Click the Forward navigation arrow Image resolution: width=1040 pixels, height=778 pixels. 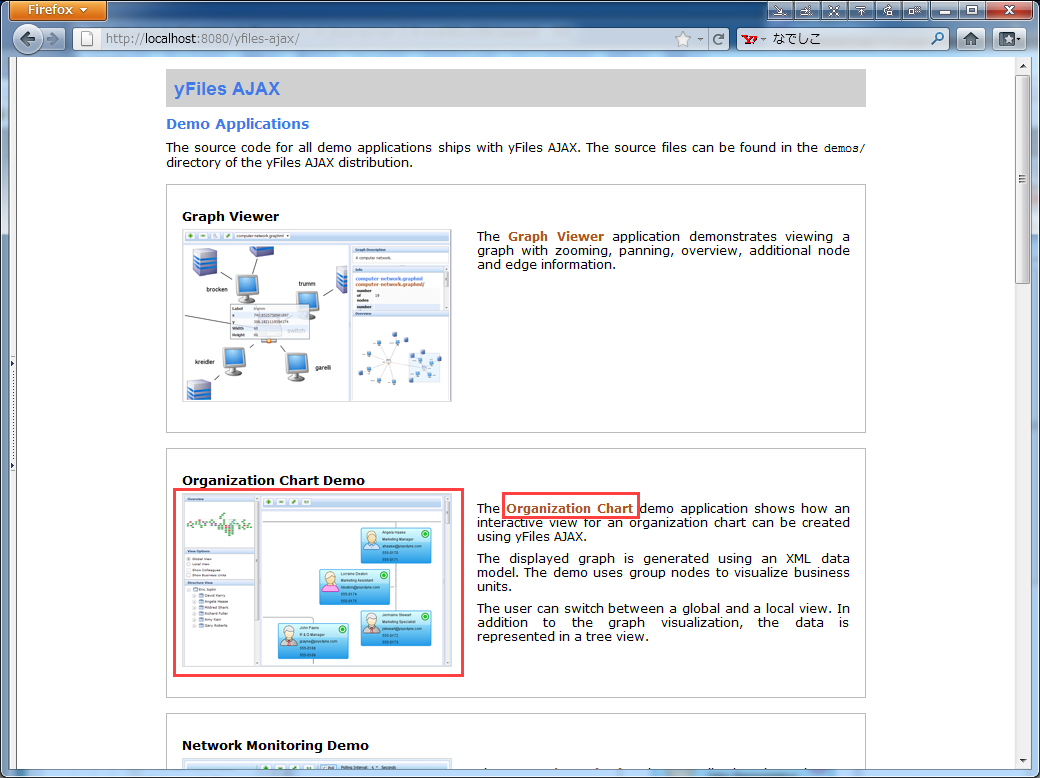coord(53,40)
